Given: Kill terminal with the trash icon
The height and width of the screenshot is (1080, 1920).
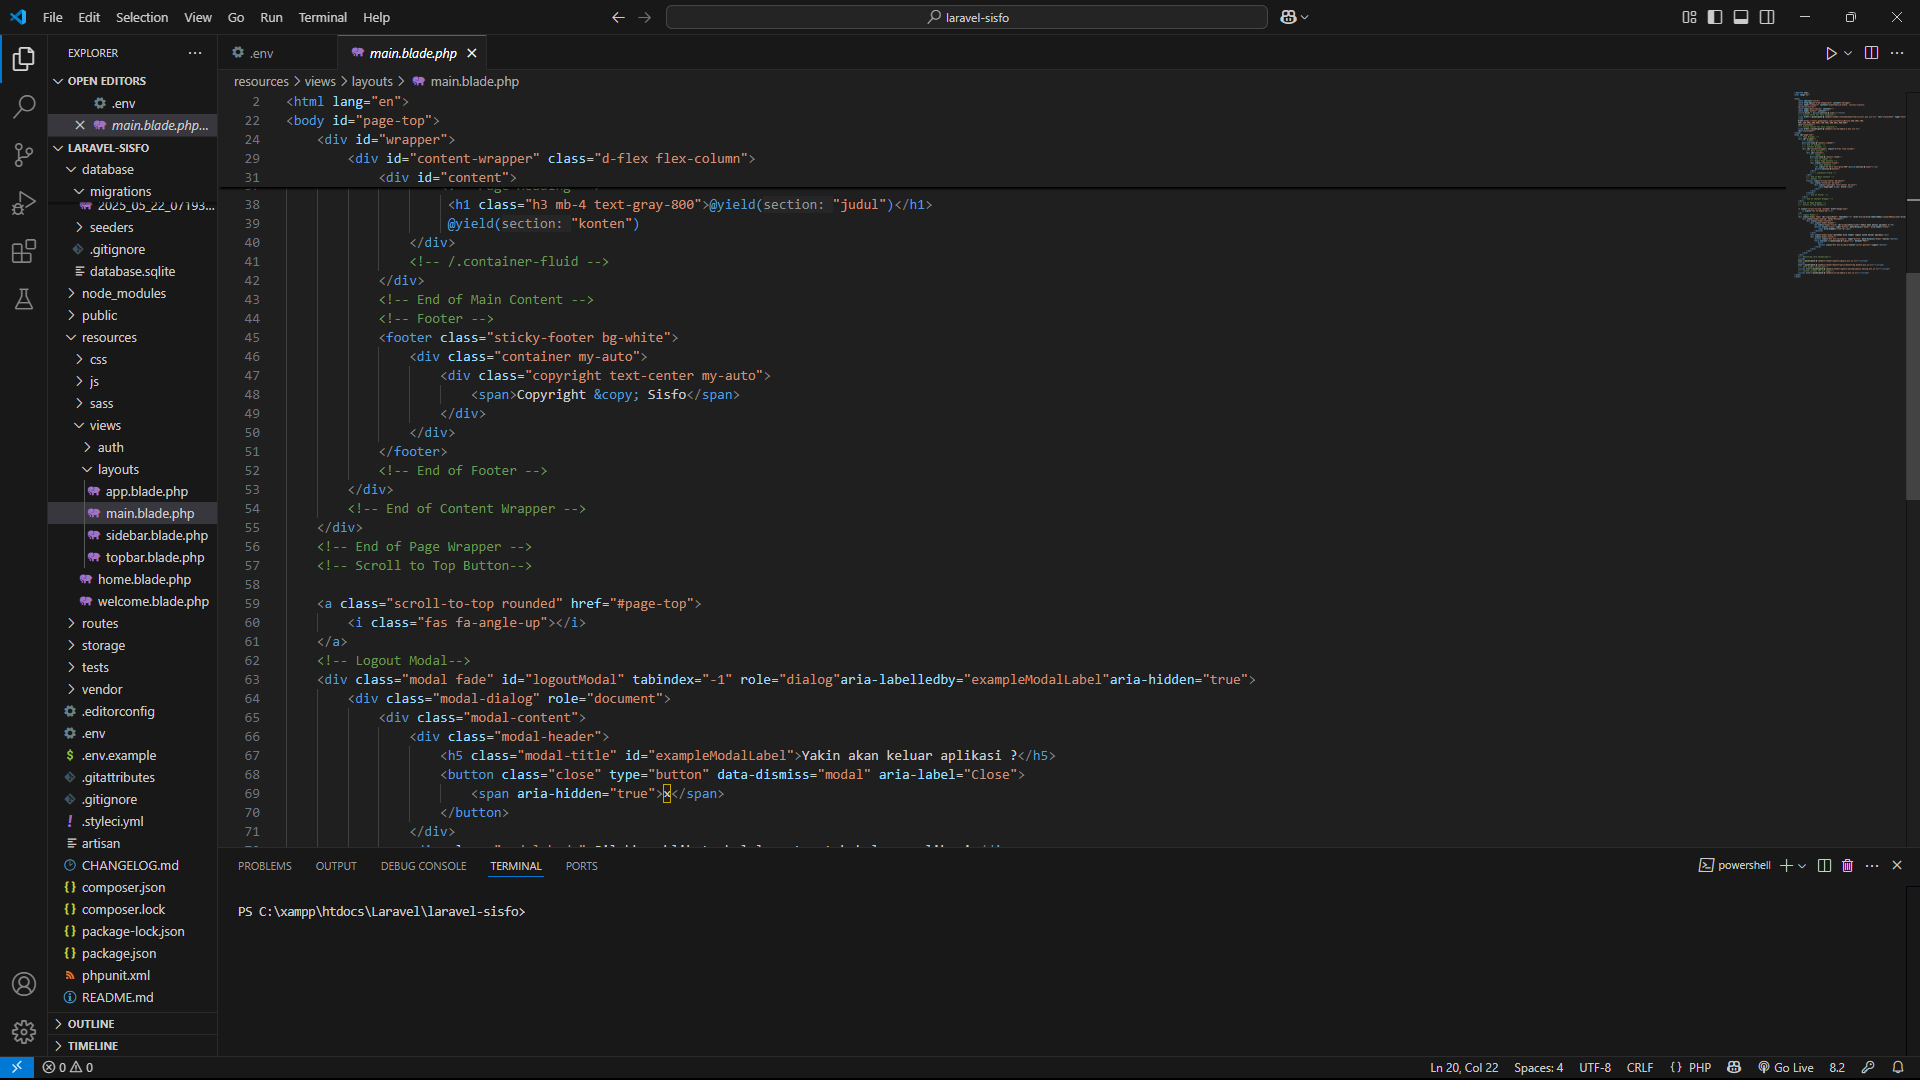Looking at the screenshot, I should click(1847, 866).
